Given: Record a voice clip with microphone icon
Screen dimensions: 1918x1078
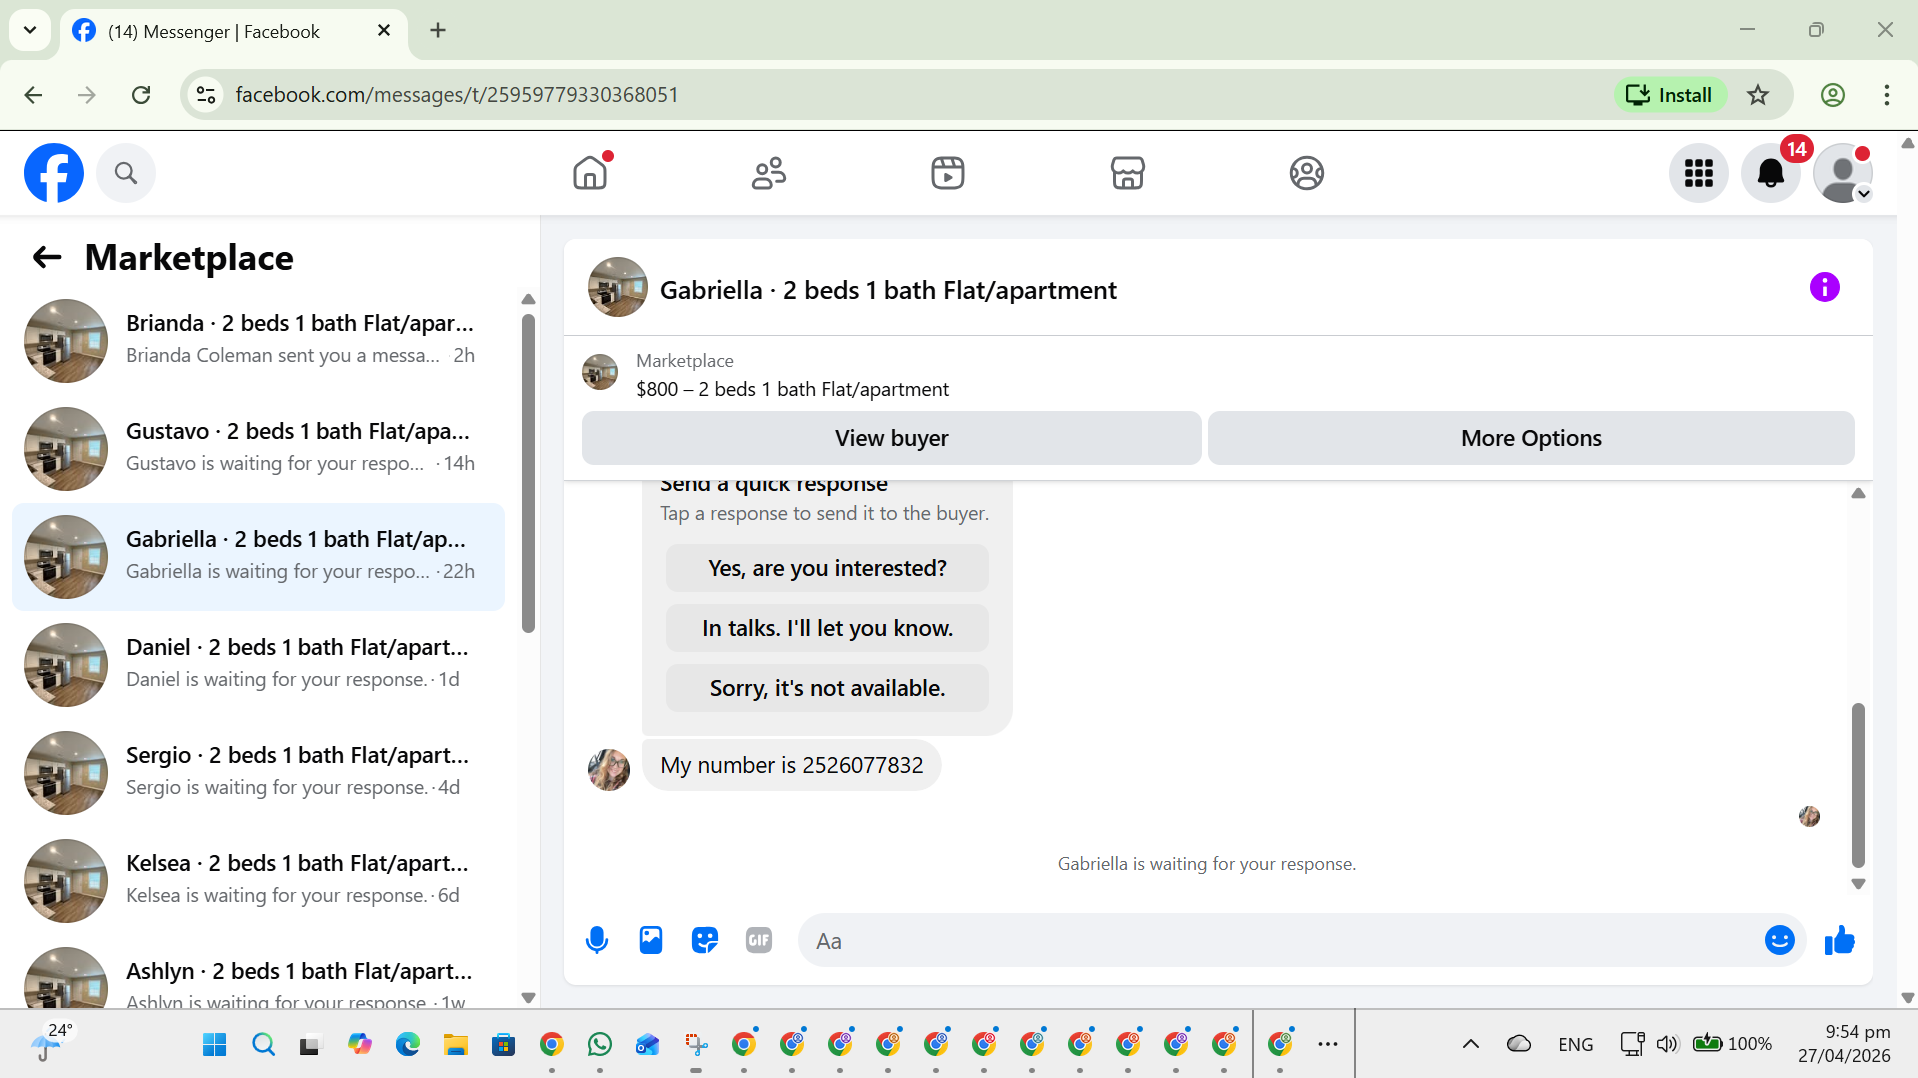Looking at the screenshot, I should [597, 940].
